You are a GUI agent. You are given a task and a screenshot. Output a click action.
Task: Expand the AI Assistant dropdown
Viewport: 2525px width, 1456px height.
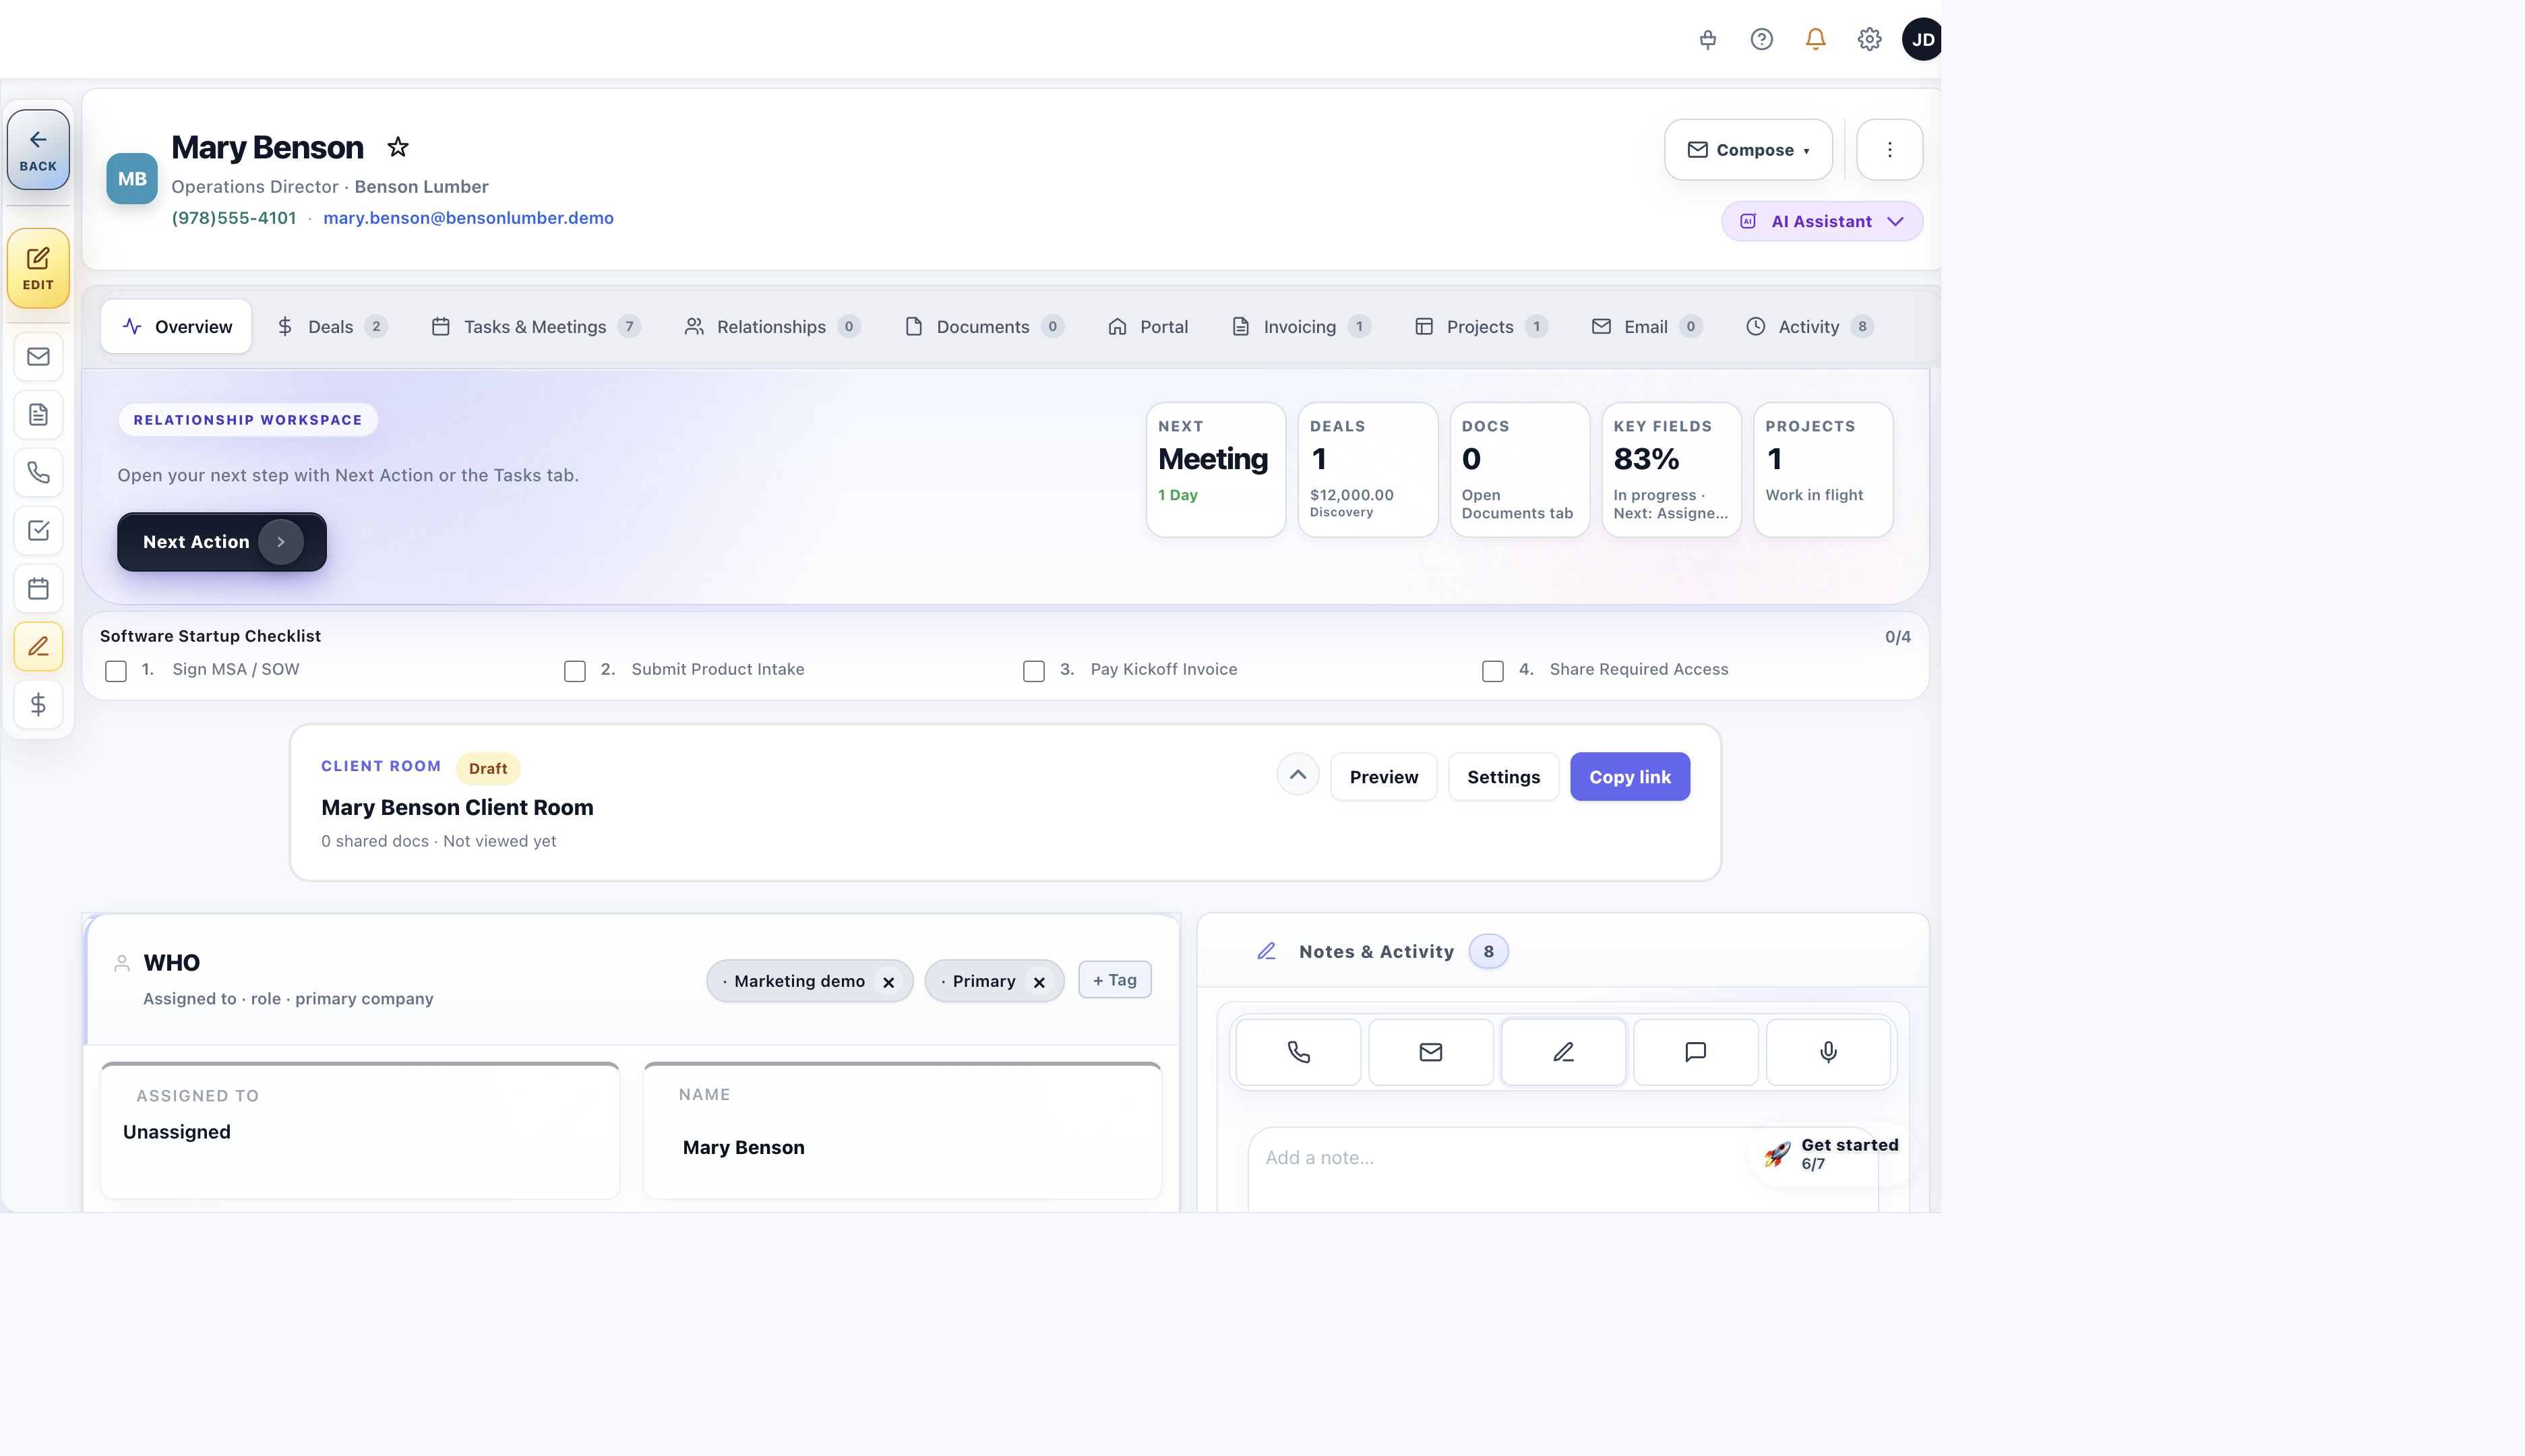pos(1821,221)
